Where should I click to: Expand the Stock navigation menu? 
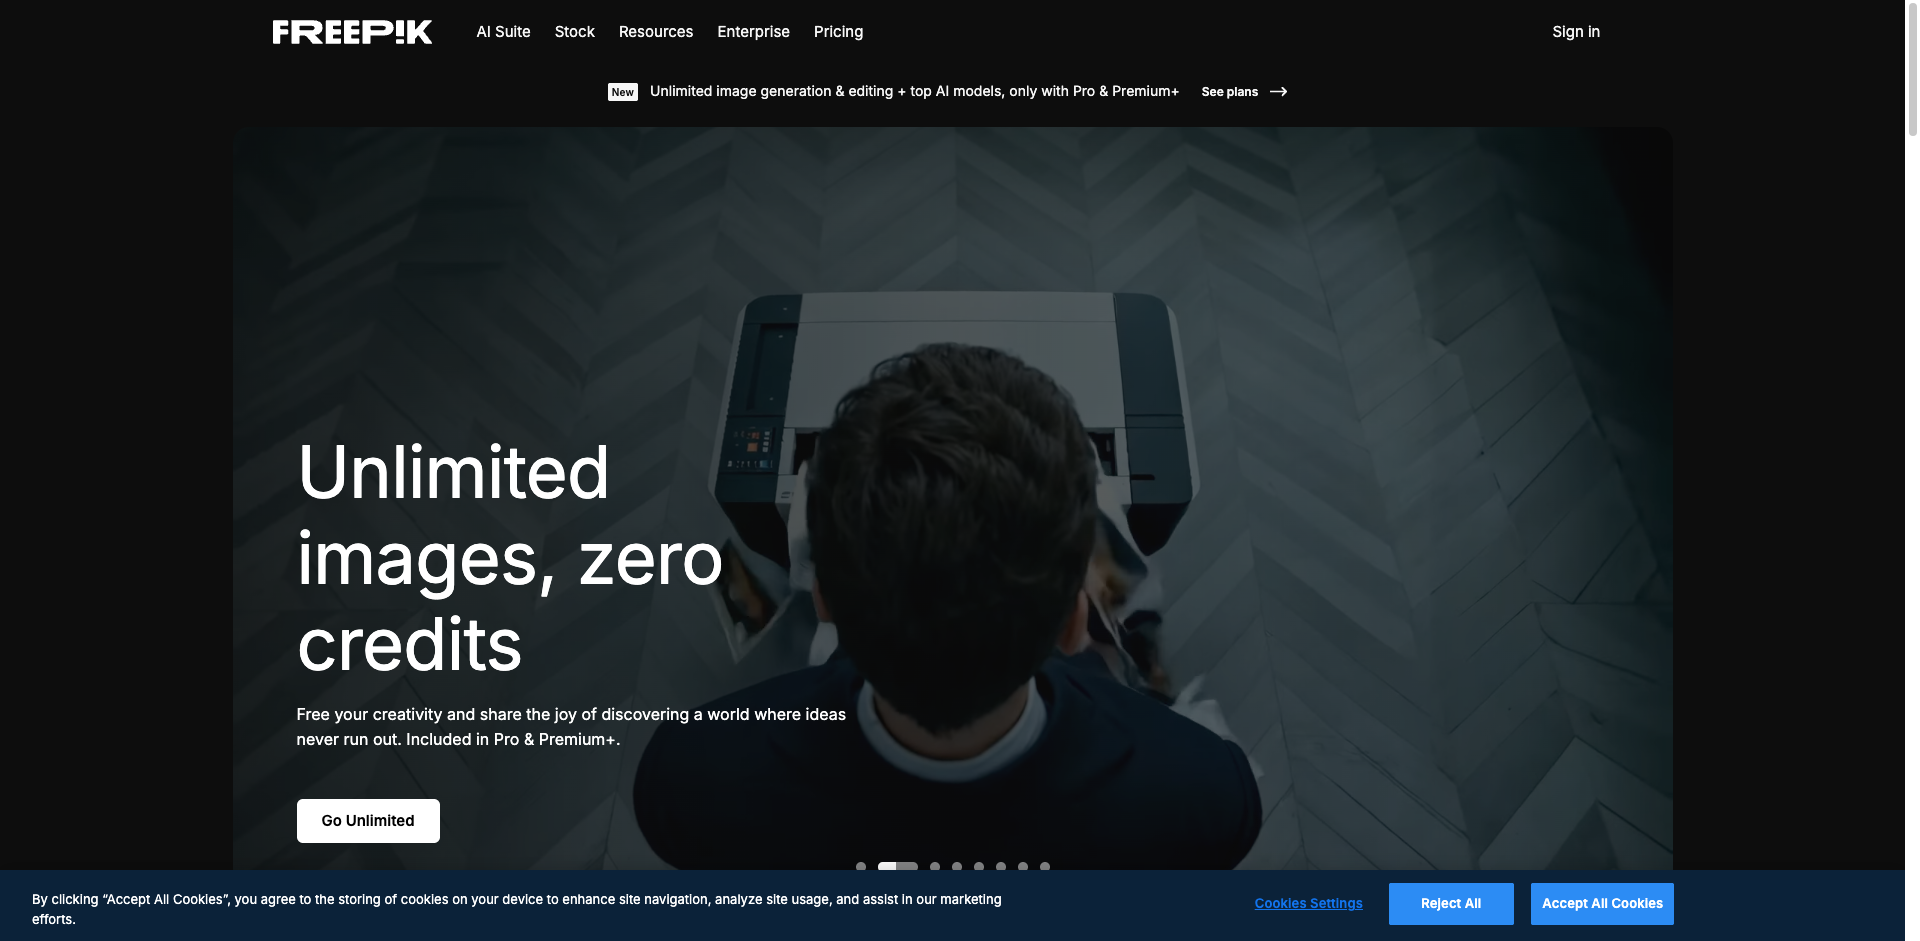tap(574, 32)
